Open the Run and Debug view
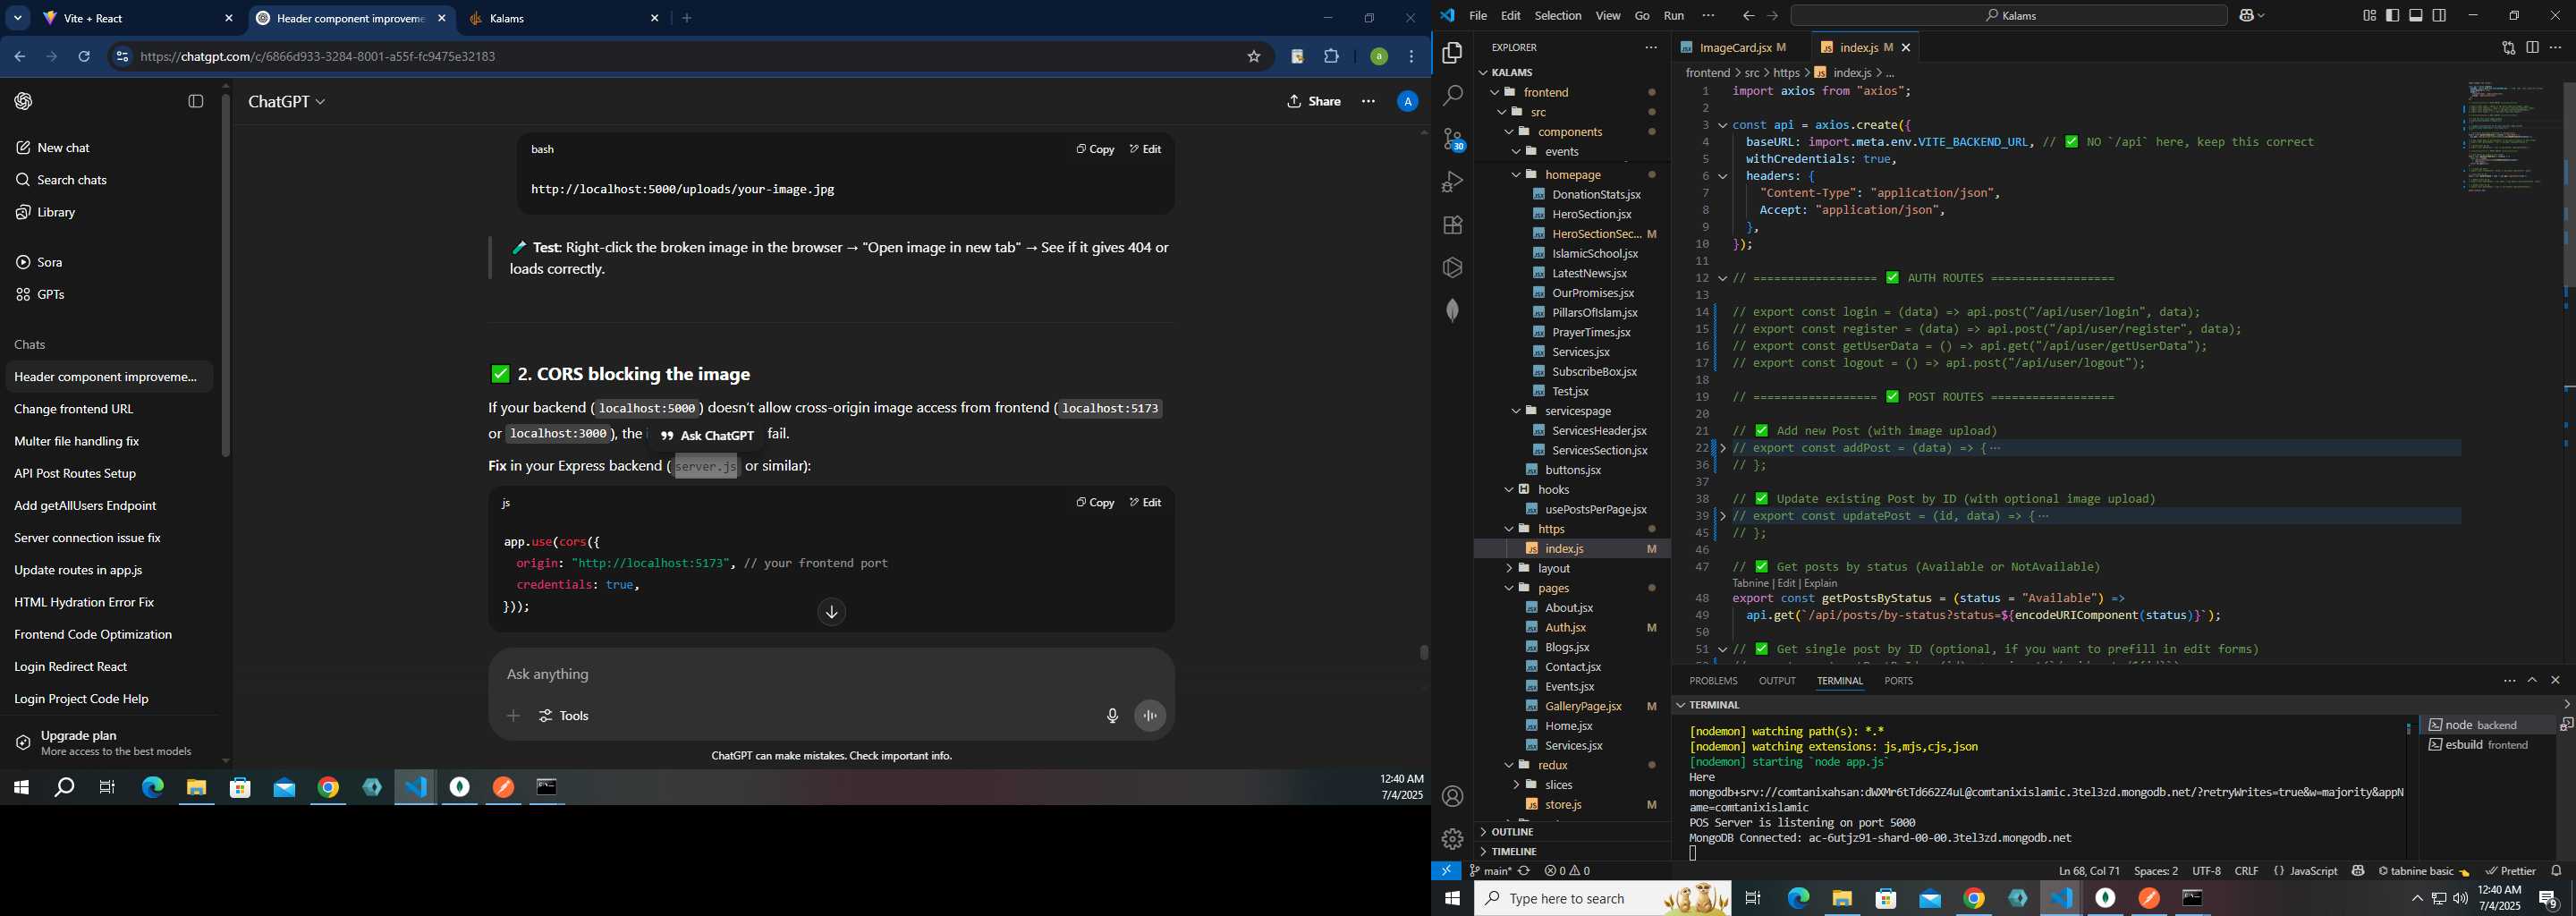Viewport: 2576px width, 916px height. tap(1452, 182)
